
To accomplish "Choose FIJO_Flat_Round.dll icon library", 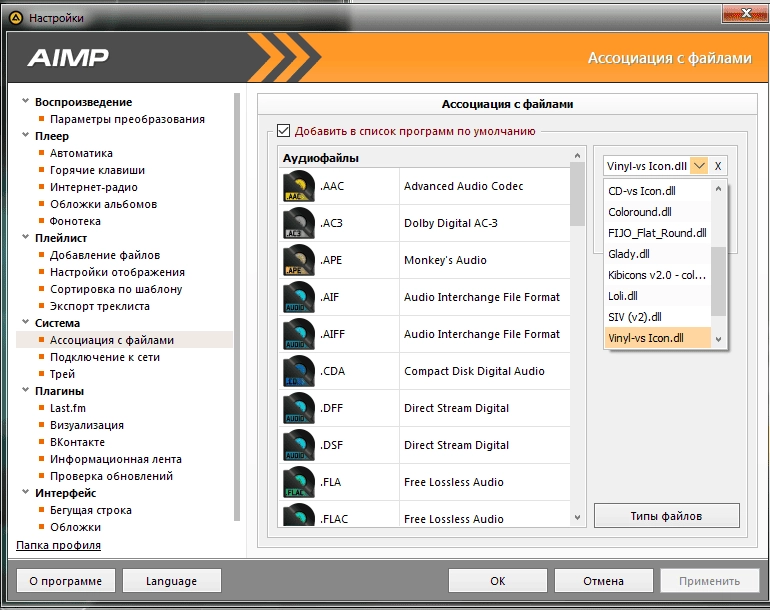I will coord(658,233).
